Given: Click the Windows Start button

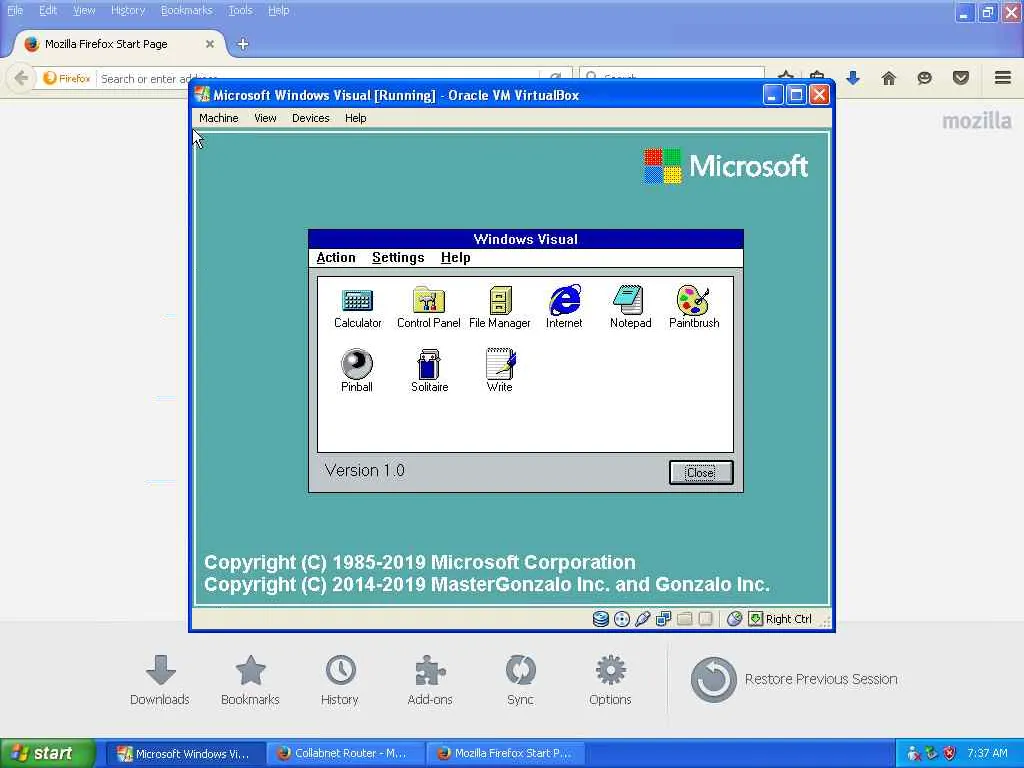Looking at the screenshot, I should click(x=48, y=753).
